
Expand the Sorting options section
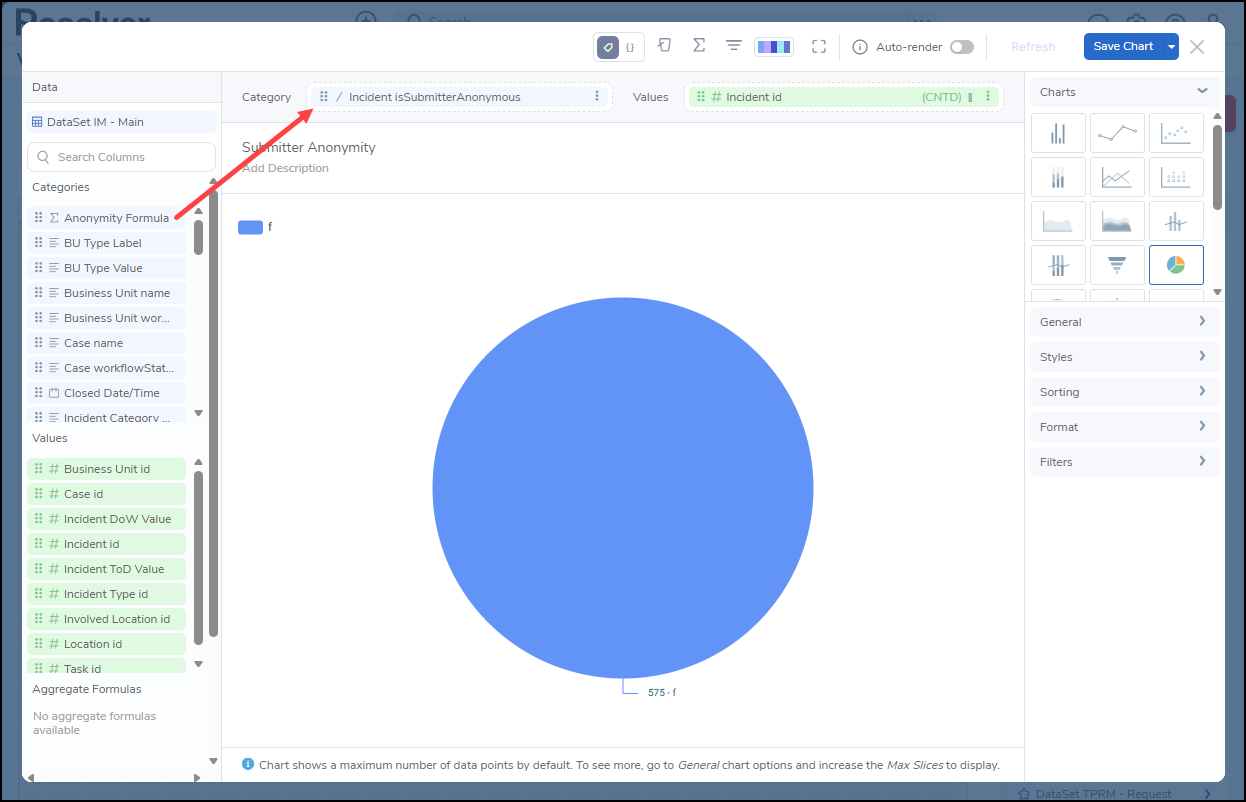pos(1125,392)
